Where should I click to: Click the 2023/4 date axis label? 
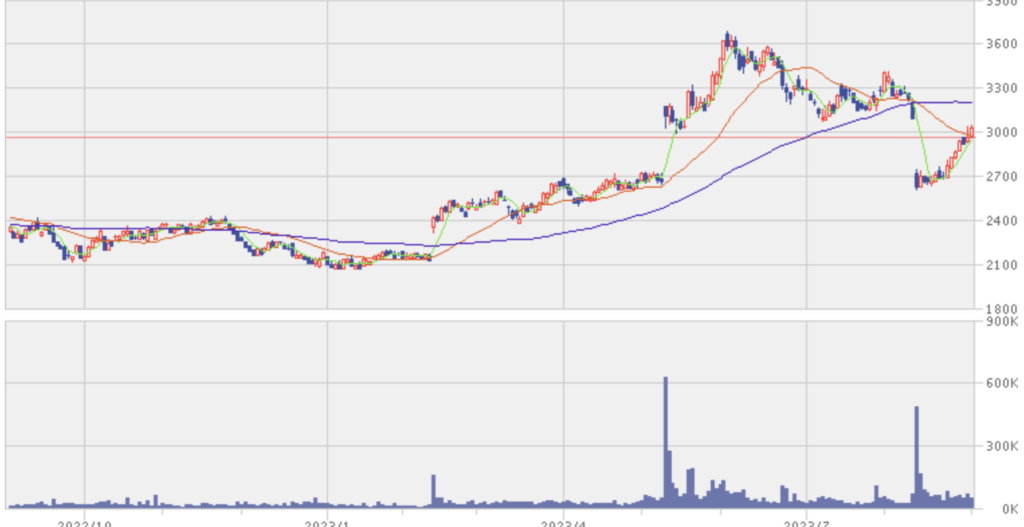[x=564, y=522]
